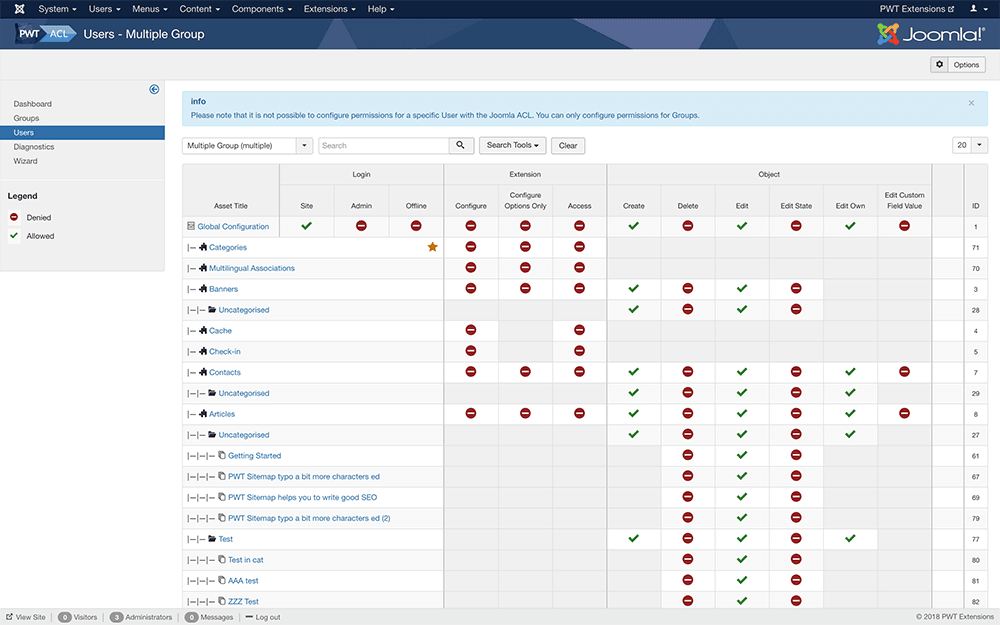This screenshot has width=1000, height=625.
Task: Click the PWT ACL logo badge
Action: pos(47,34)
